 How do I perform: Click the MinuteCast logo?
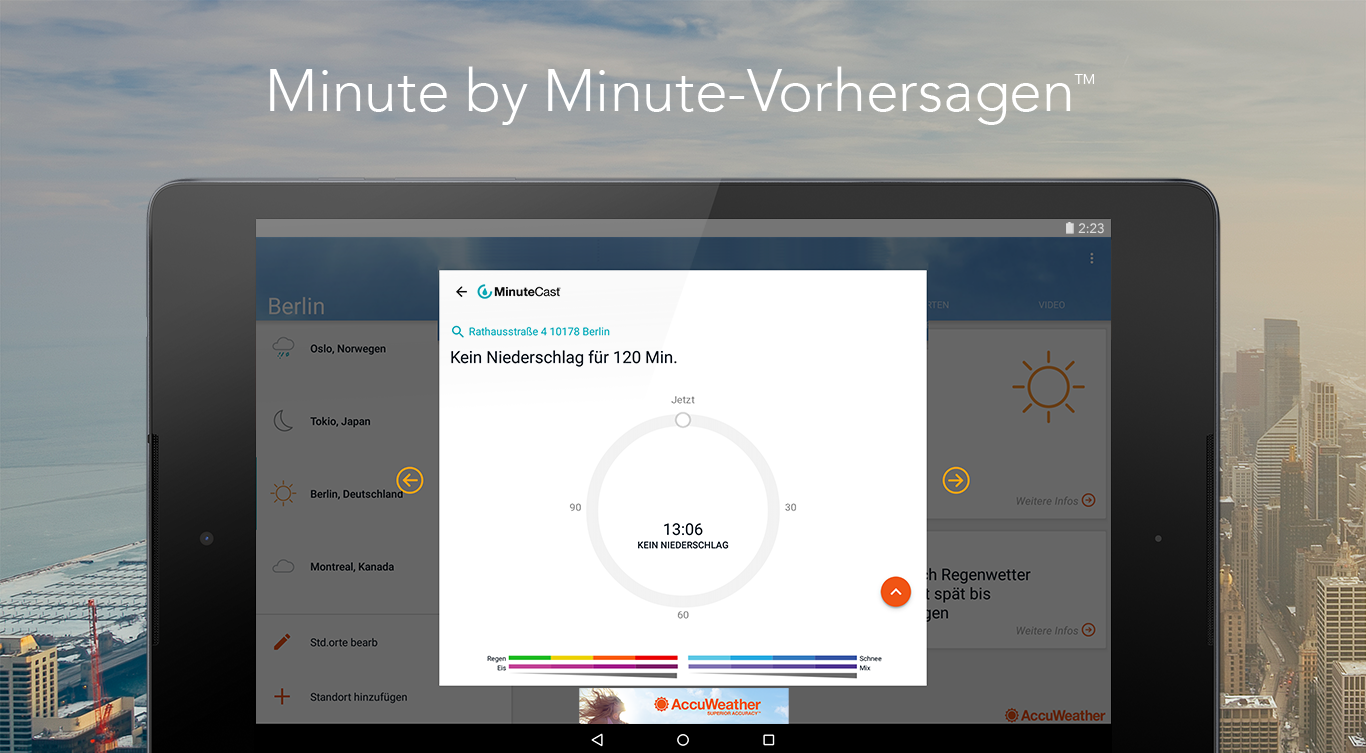coord(519,291)
